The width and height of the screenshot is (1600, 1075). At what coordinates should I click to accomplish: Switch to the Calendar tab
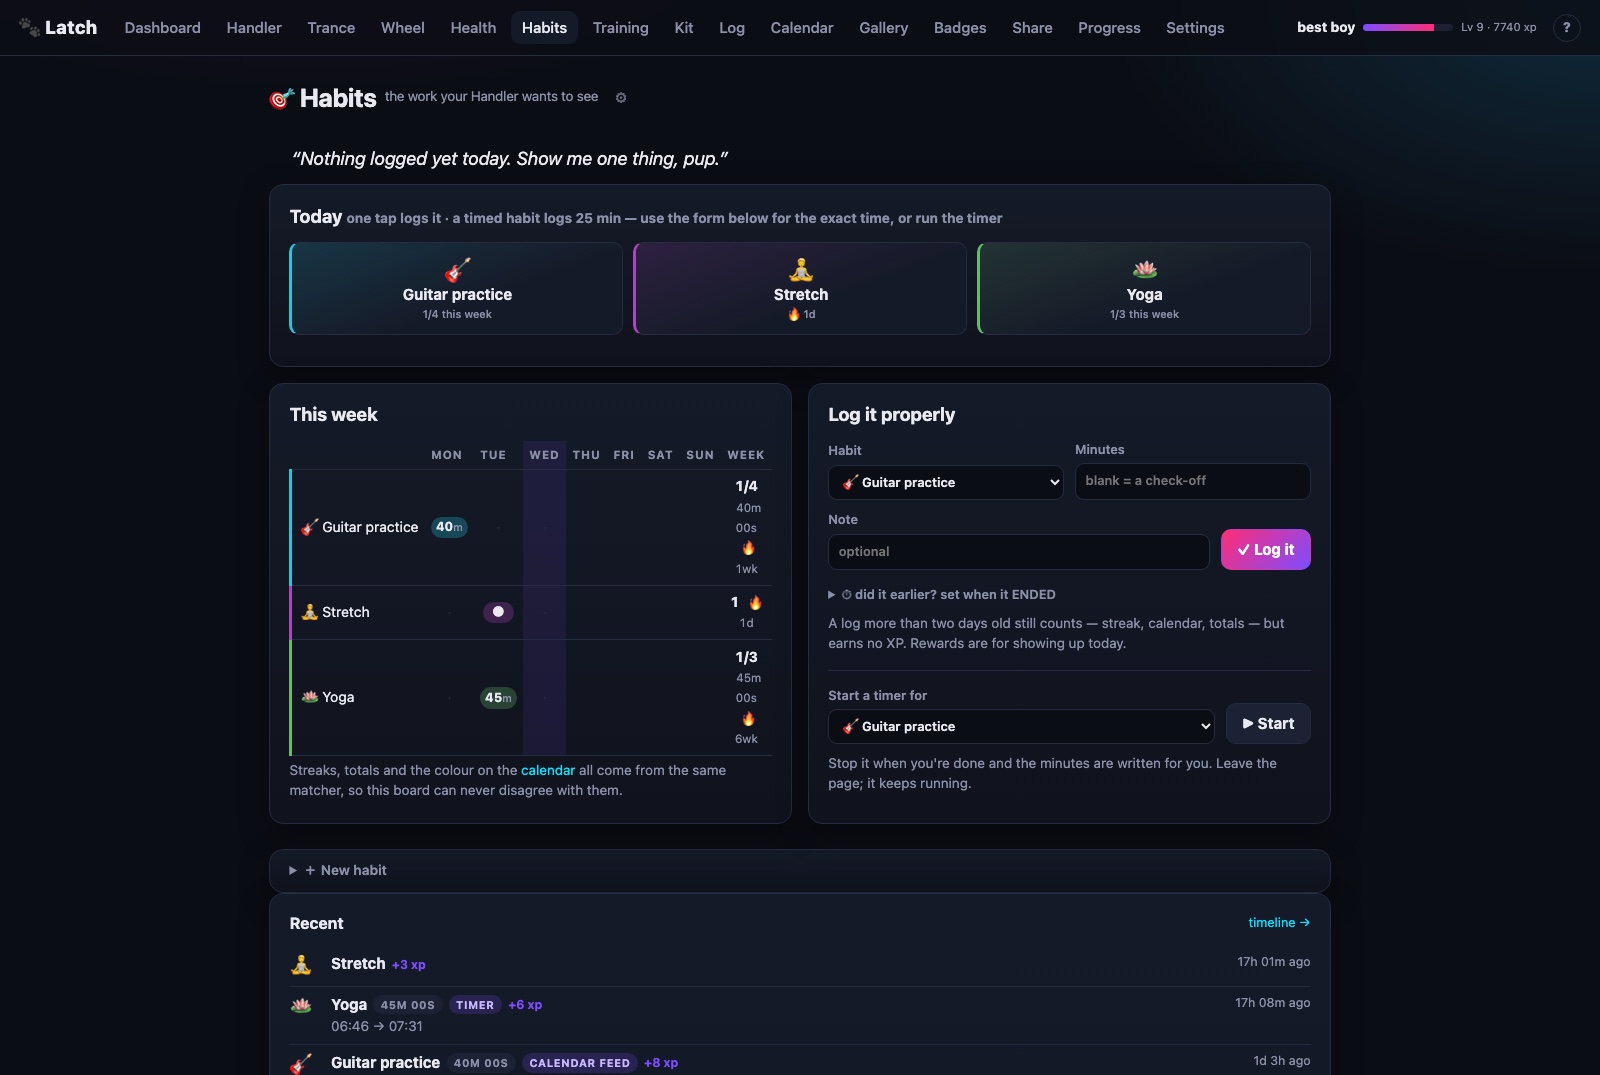tap(802, 28)
